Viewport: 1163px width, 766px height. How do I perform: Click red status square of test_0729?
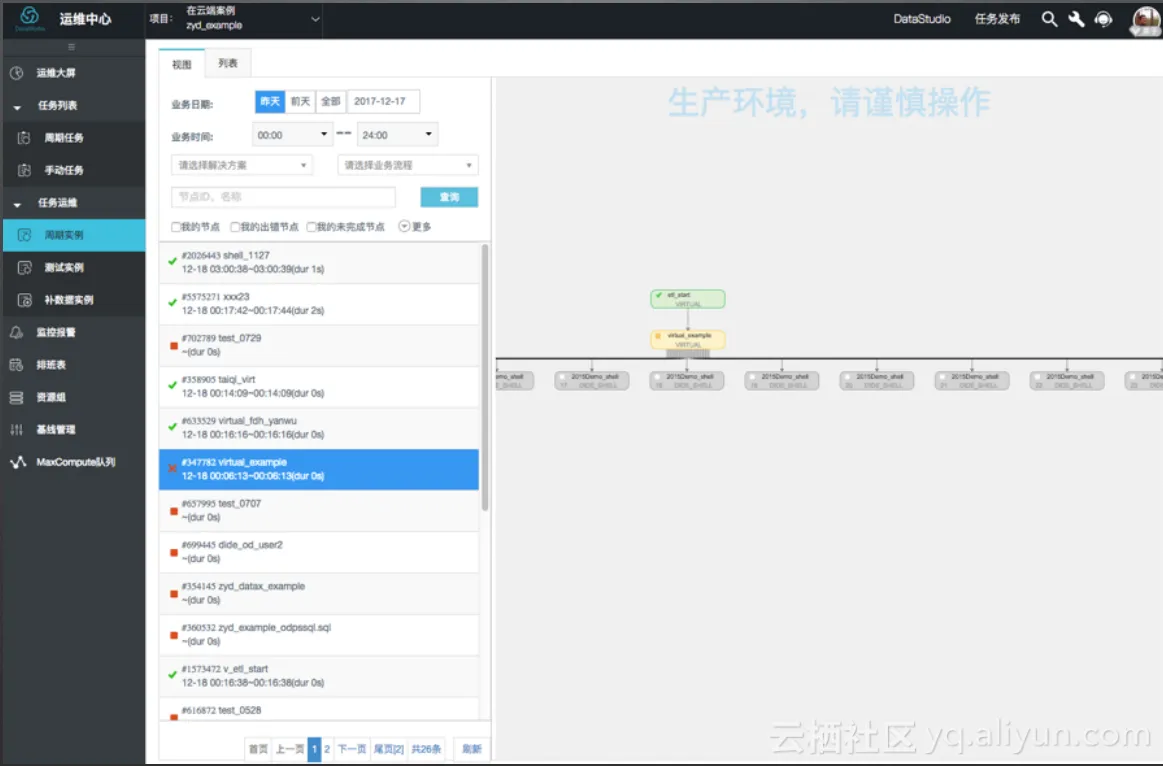[x=174, y=346]
